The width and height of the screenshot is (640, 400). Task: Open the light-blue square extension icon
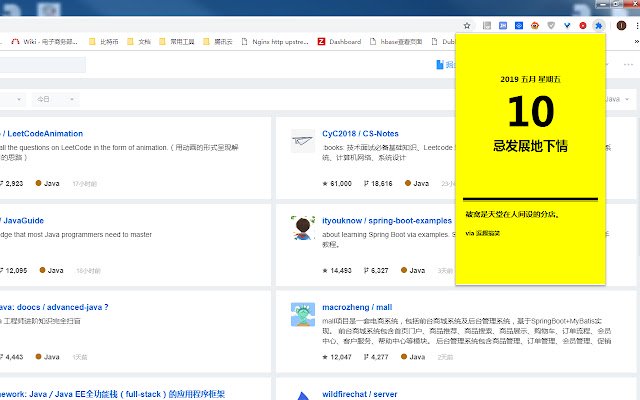(x=503, y=26)
